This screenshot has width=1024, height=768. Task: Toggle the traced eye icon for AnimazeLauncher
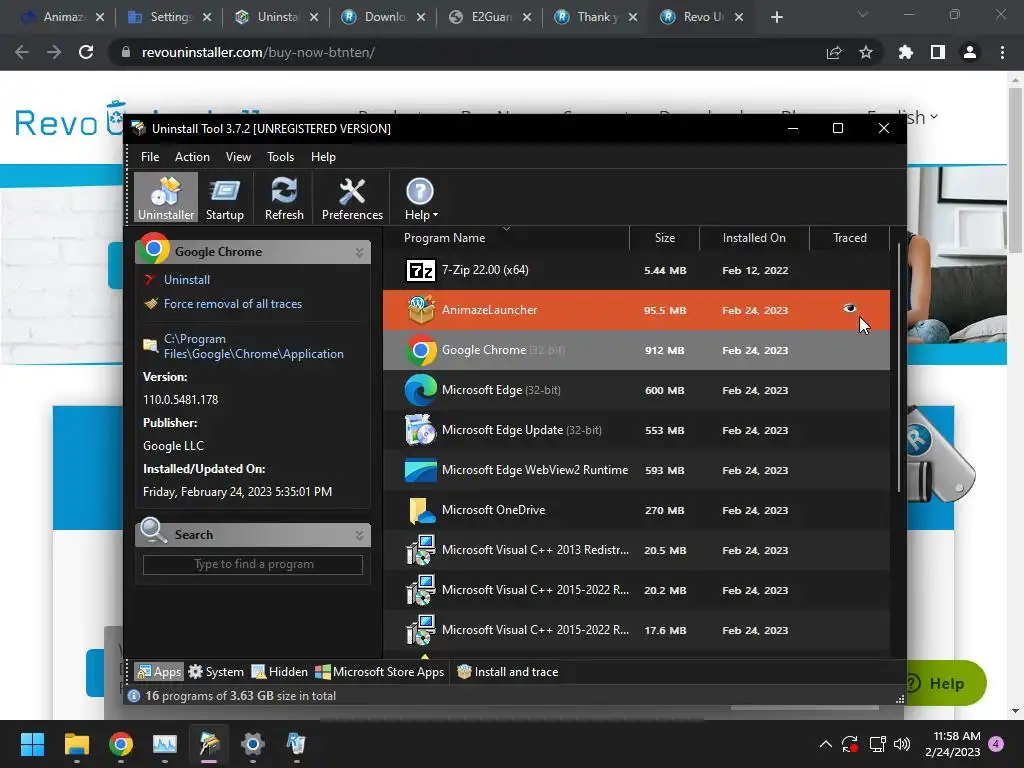[849, 308]
